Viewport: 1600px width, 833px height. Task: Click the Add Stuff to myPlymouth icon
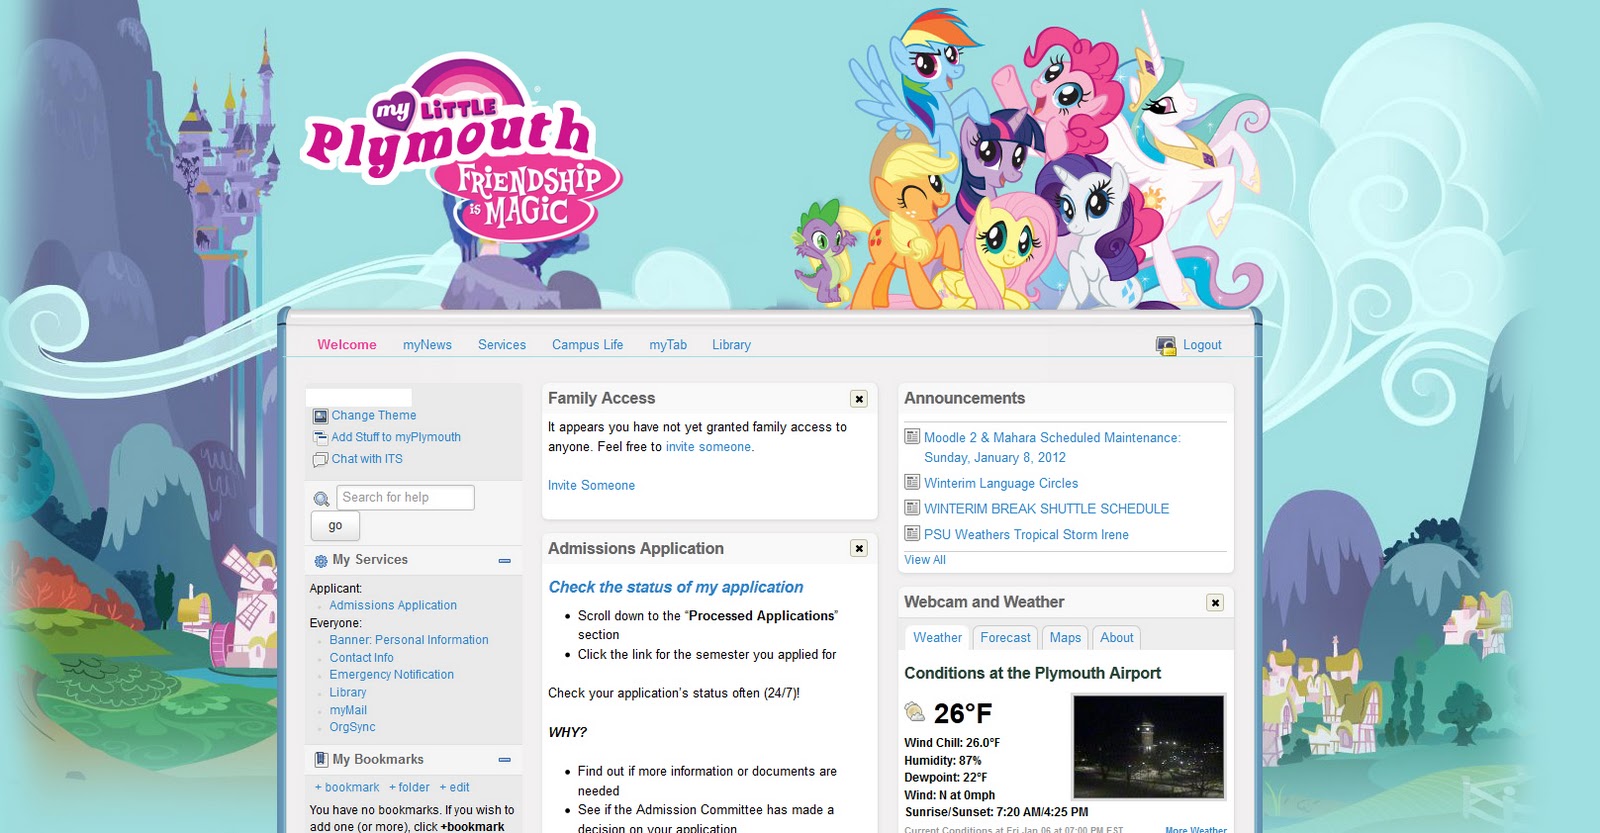click(320, 438)
